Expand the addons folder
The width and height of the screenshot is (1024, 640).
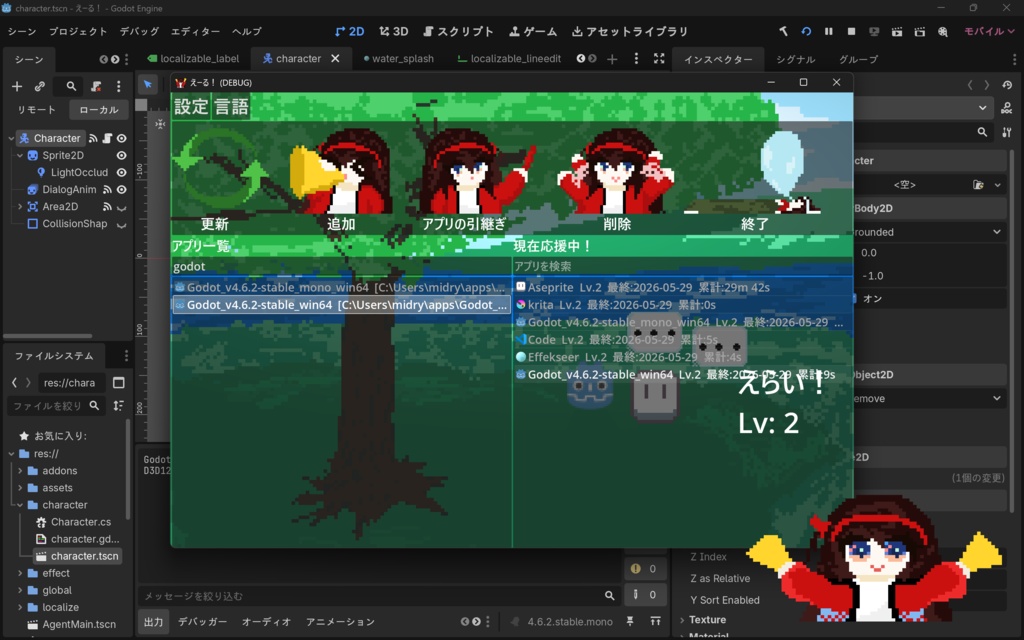pyautogui.click(x=20, y=470)
